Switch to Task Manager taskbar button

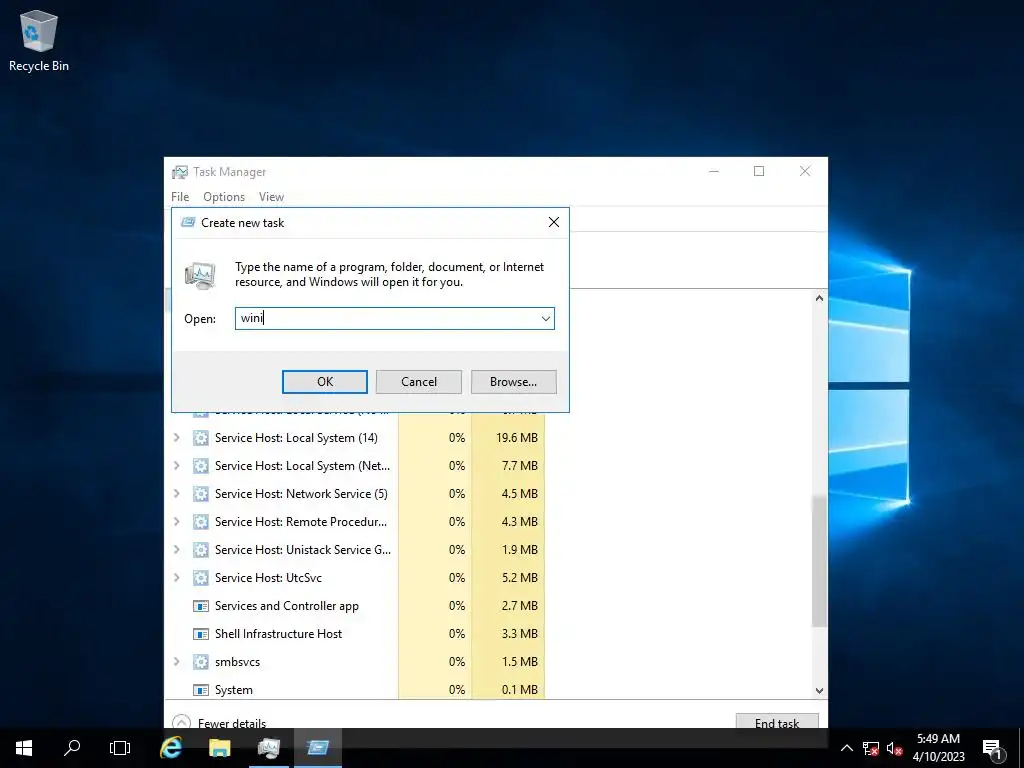tap(268, 748)
